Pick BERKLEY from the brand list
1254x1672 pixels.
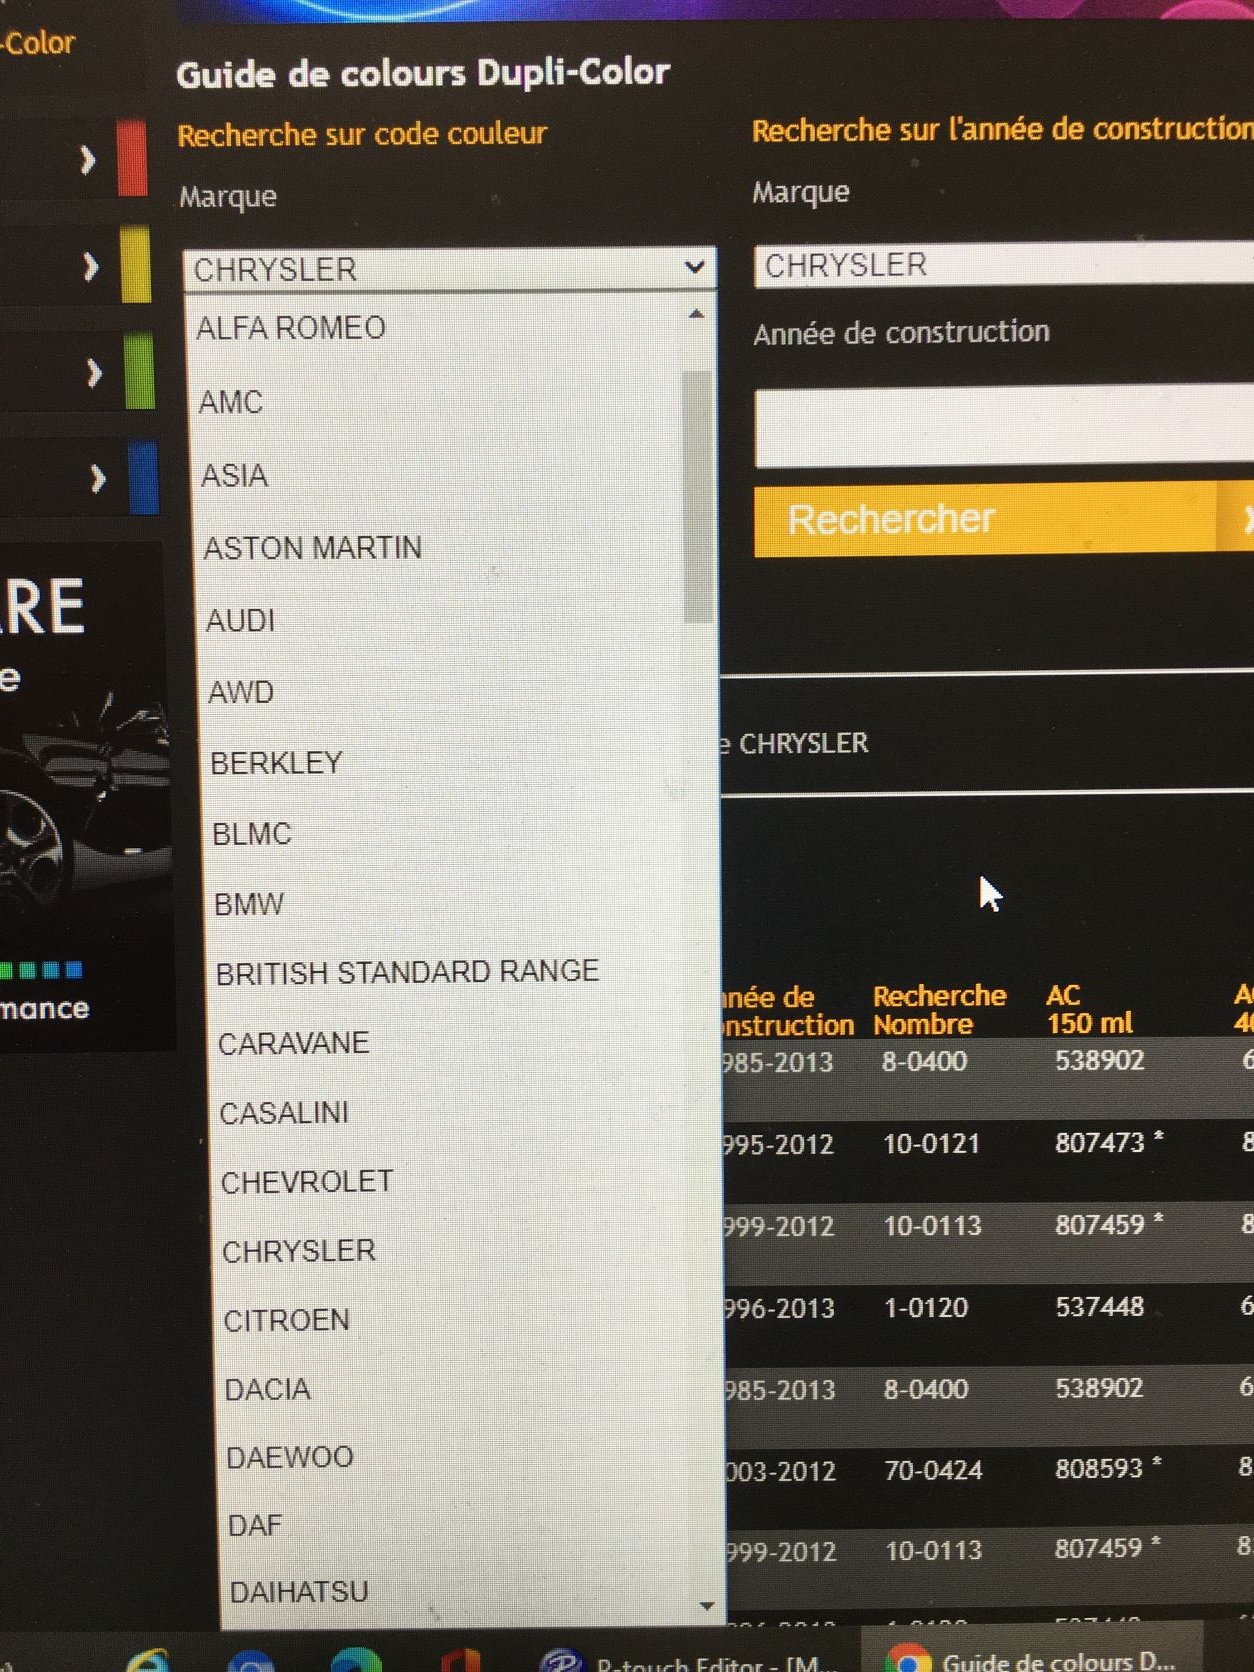277,763
